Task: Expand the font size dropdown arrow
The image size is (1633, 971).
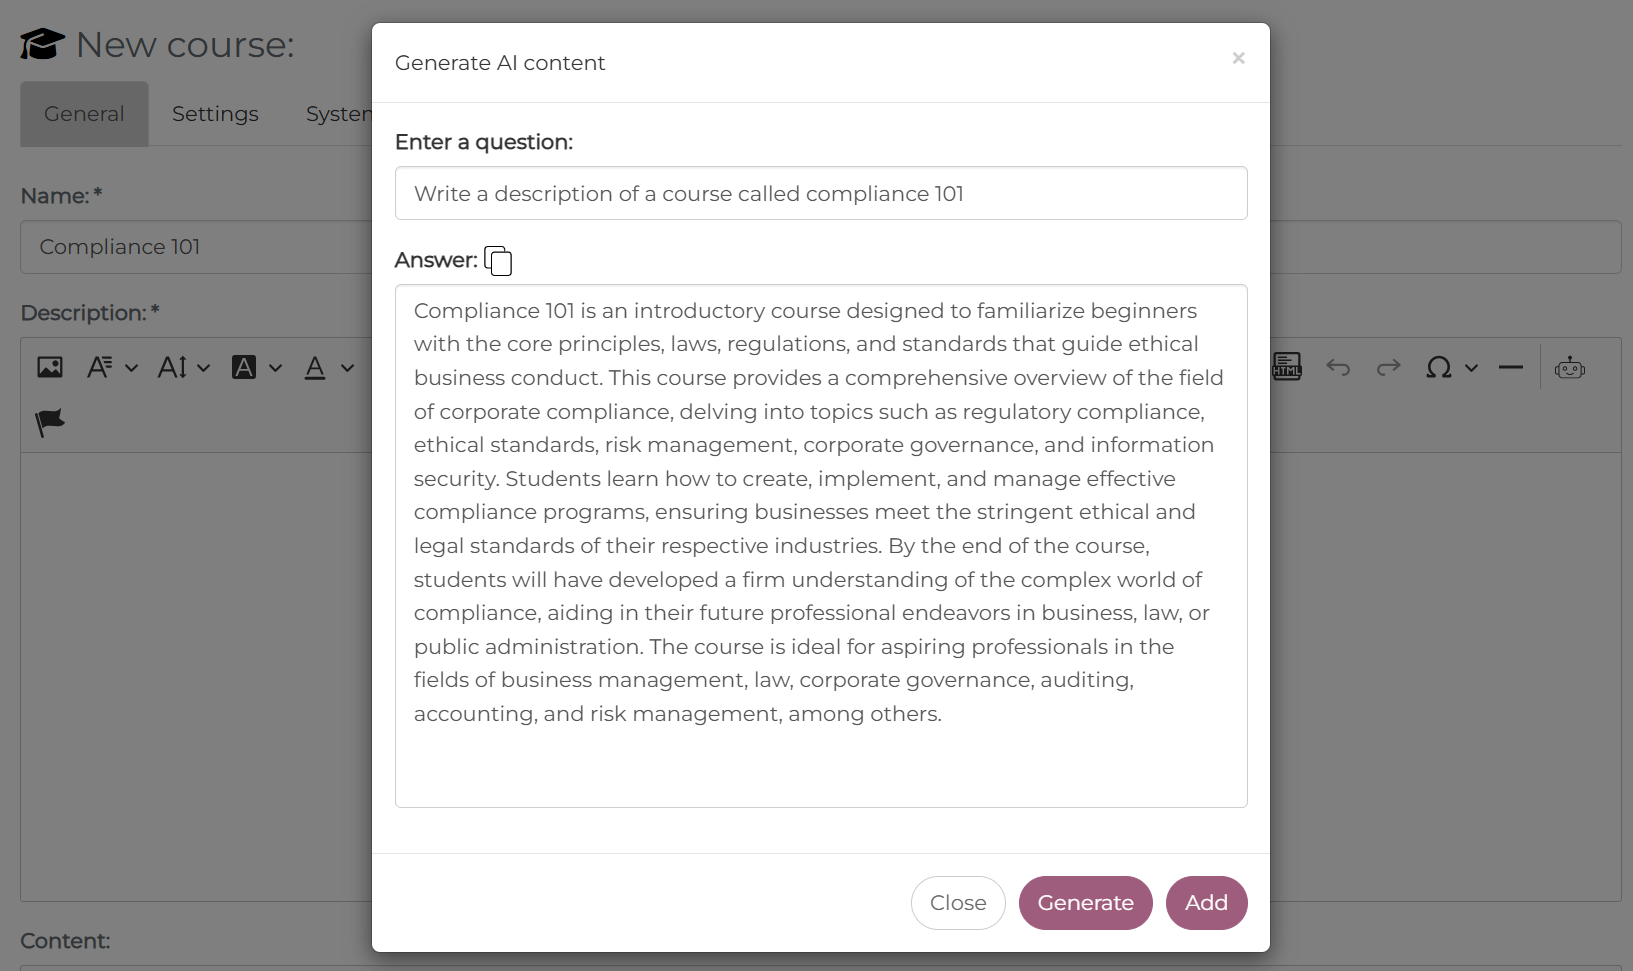Action: 204,368
